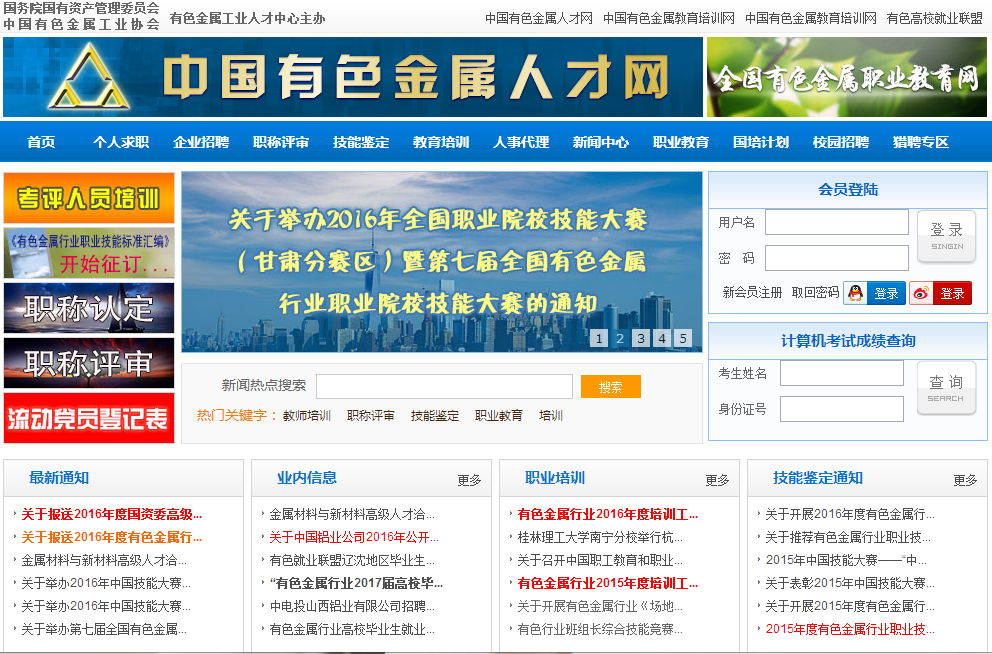Switch carousel to slide 5
Image resolution: width=992 pixels, height=654 pixels.
click(x=683, y=338)
